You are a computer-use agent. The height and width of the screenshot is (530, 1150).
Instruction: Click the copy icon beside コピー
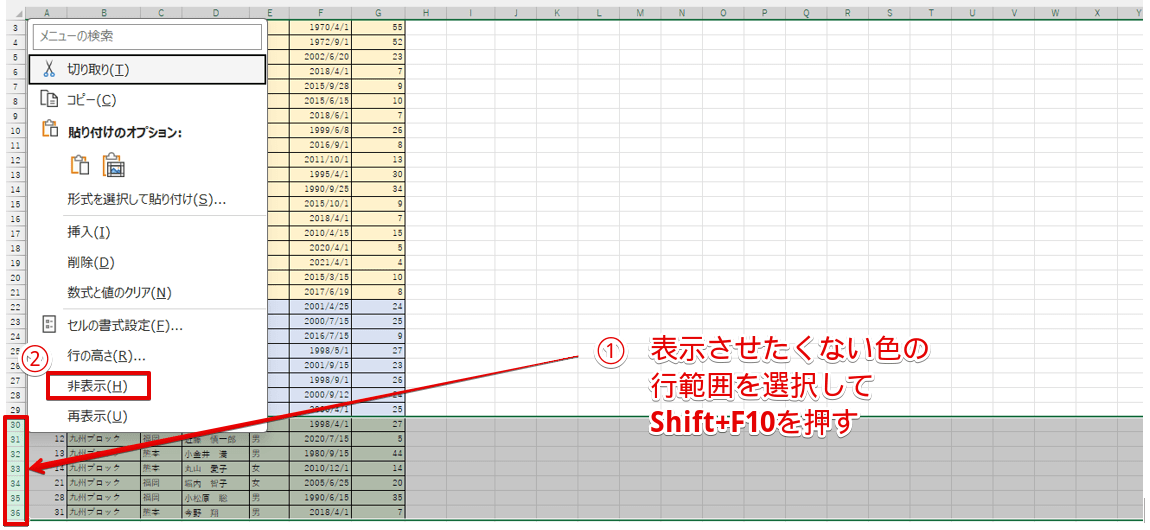pyautogui.click(x=49, y=100)
